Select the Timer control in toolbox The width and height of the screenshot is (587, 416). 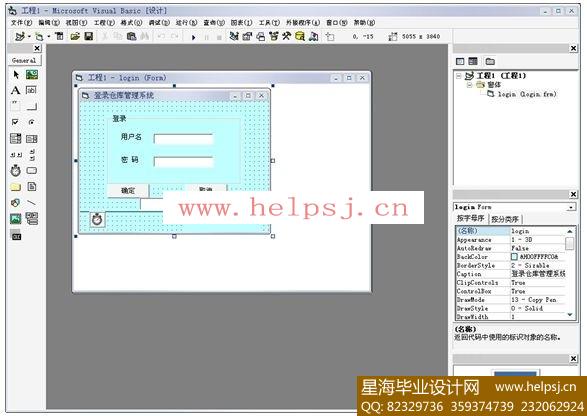[x=15, y=171]
